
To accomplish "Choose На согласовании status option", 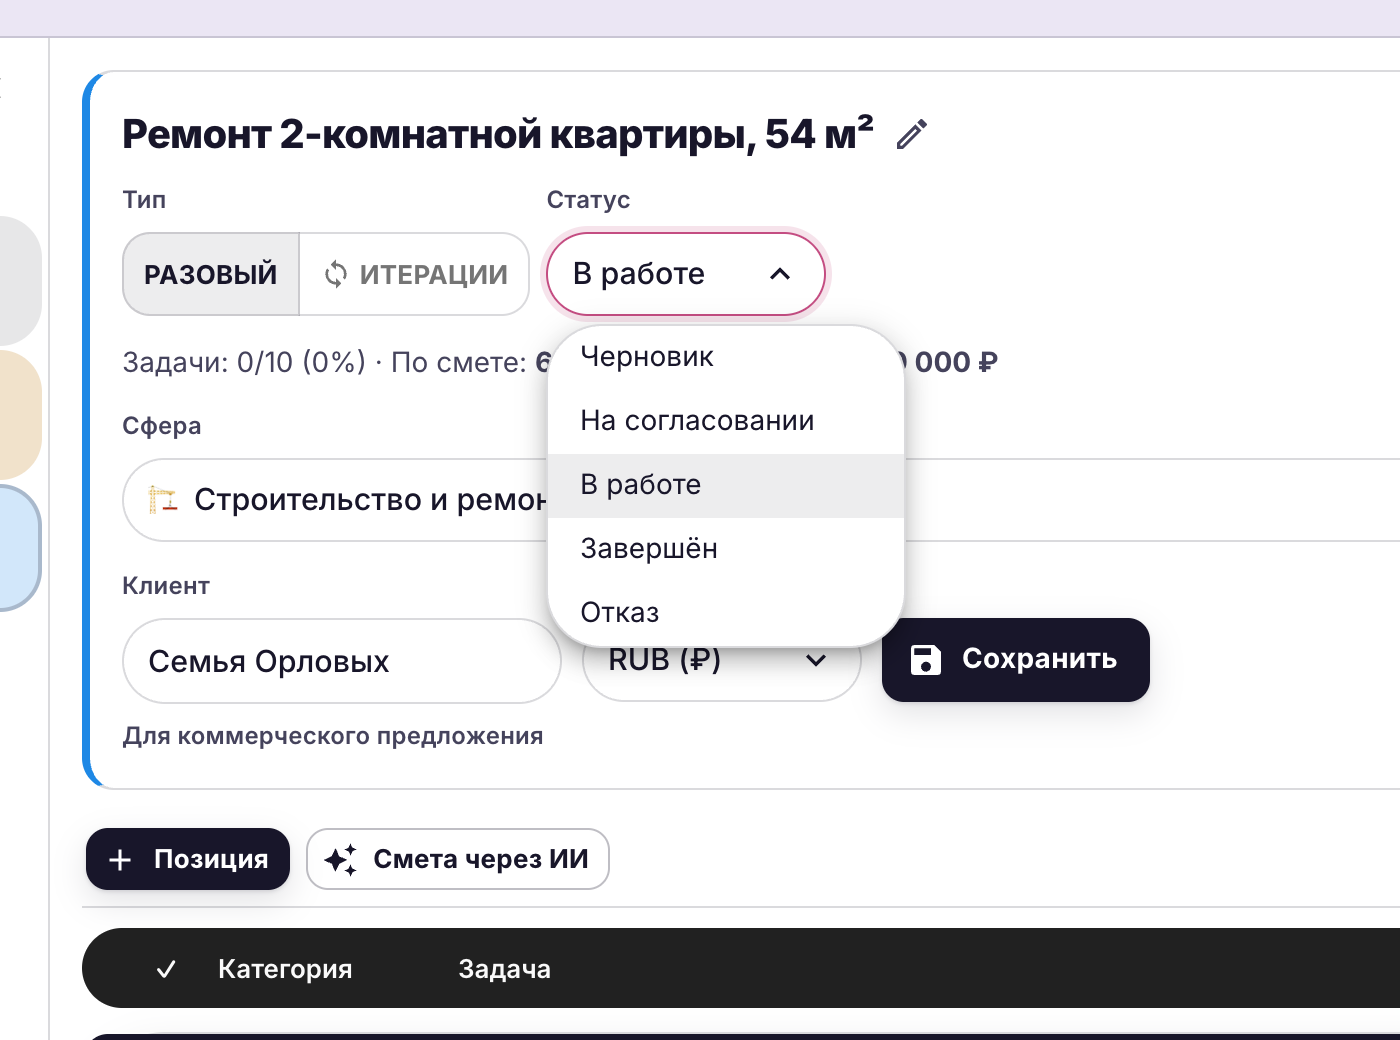I will coord(726,421).
